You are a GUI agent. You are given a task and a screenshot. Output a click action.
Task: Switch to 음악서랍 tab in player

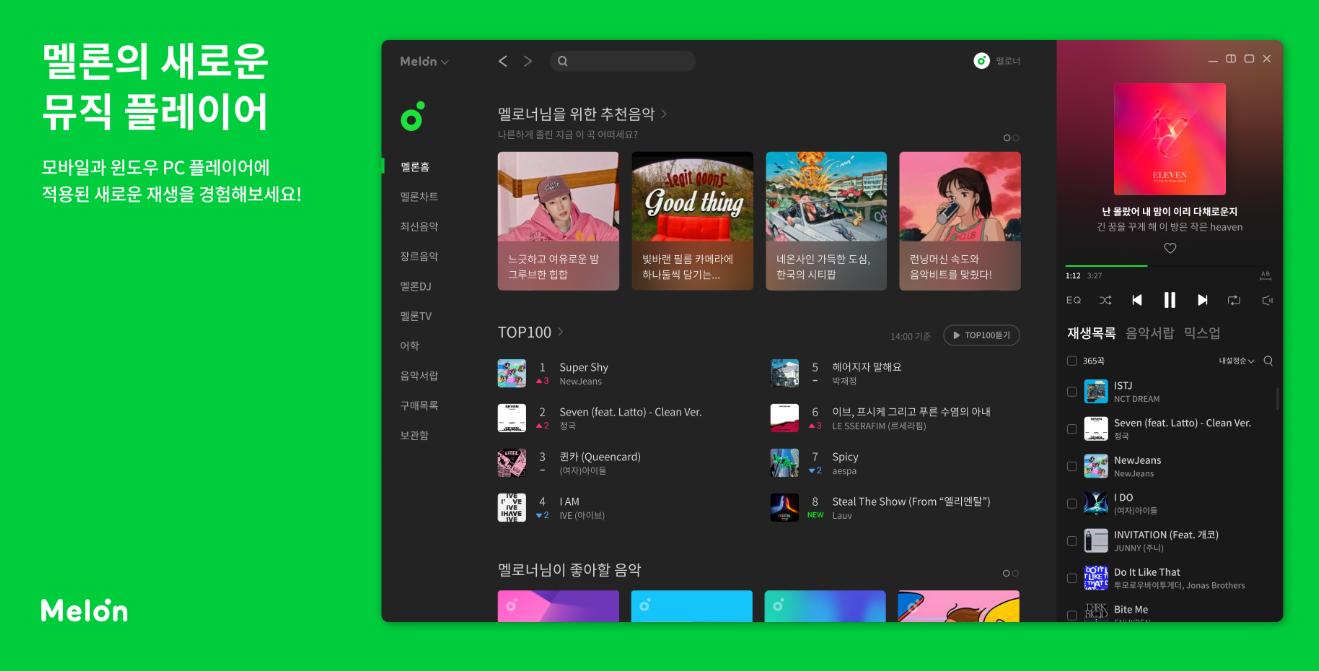1150,333
